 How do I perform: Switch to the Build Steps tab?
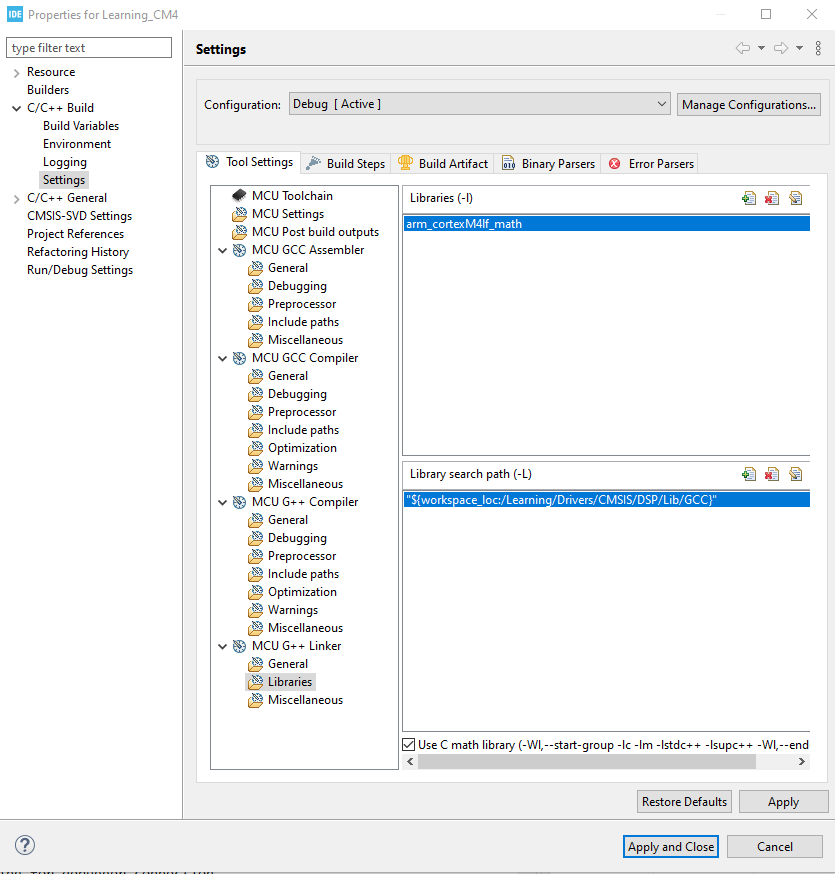pos(346,163)
